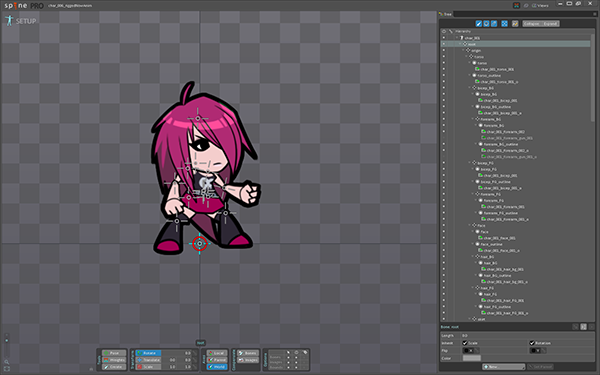Screen dimensions: 600x375
Task: Click the middle icon in properties header
Action: tap(584, 327)
